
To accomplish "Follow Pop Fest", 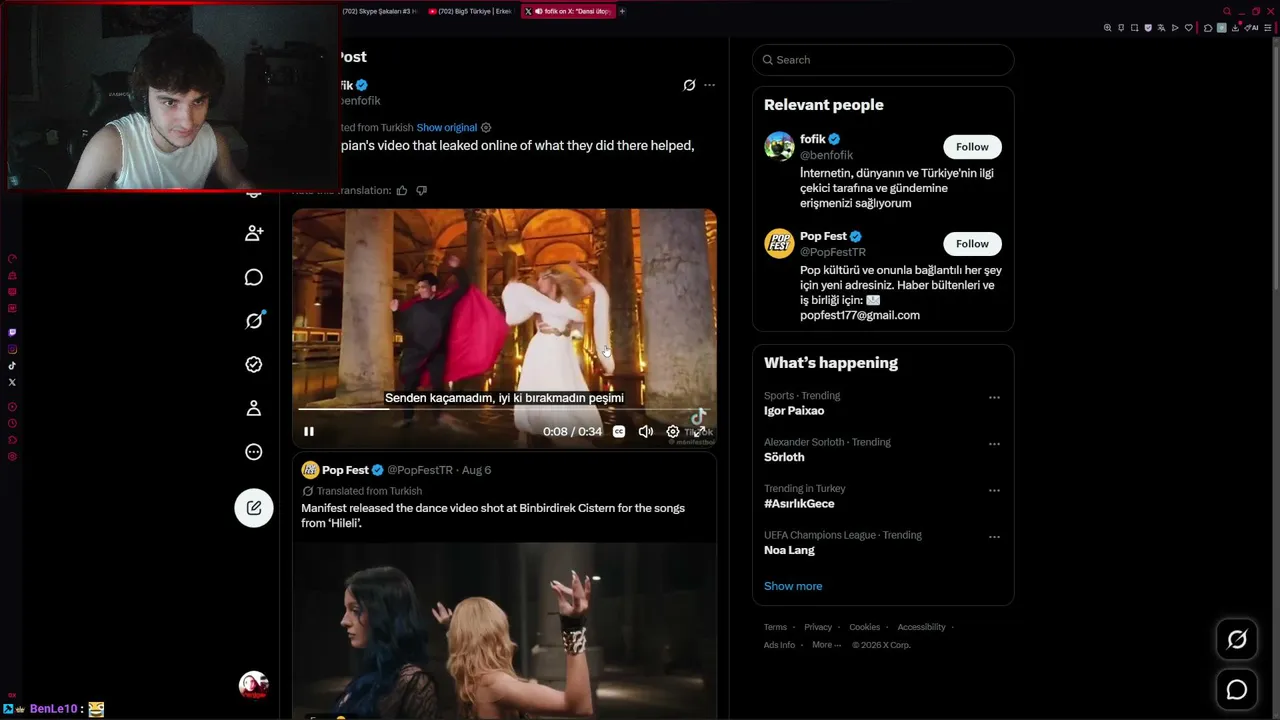I will click(x=972, y=244).
